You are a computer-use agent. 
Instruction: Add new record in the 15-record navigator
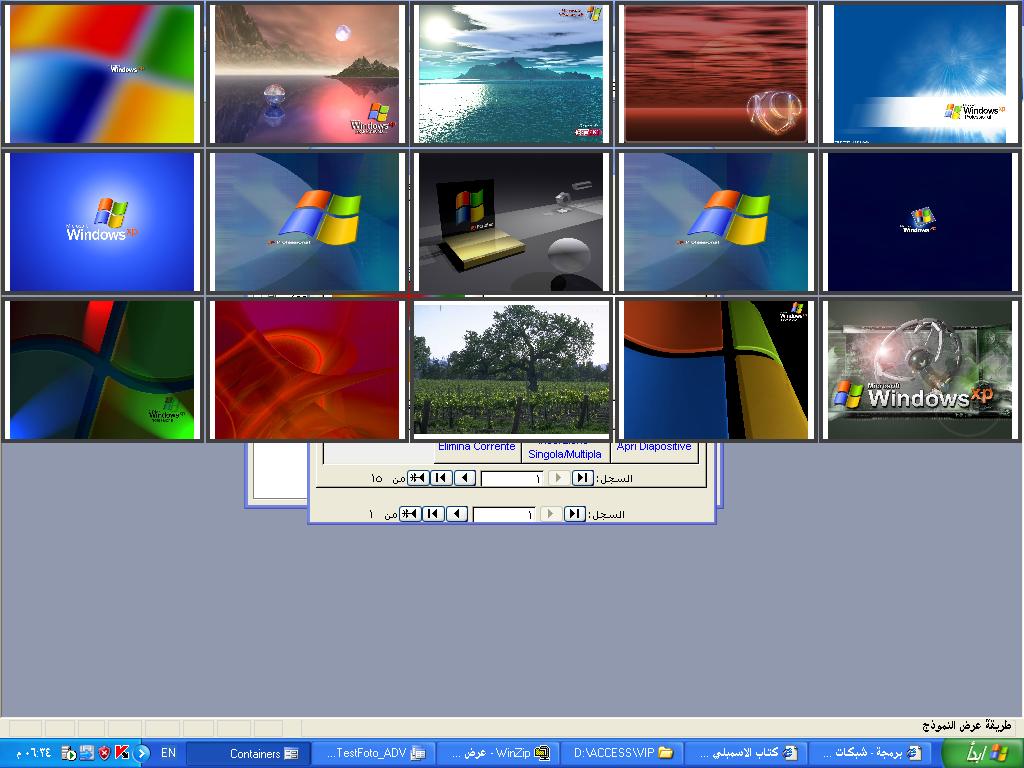418,478
